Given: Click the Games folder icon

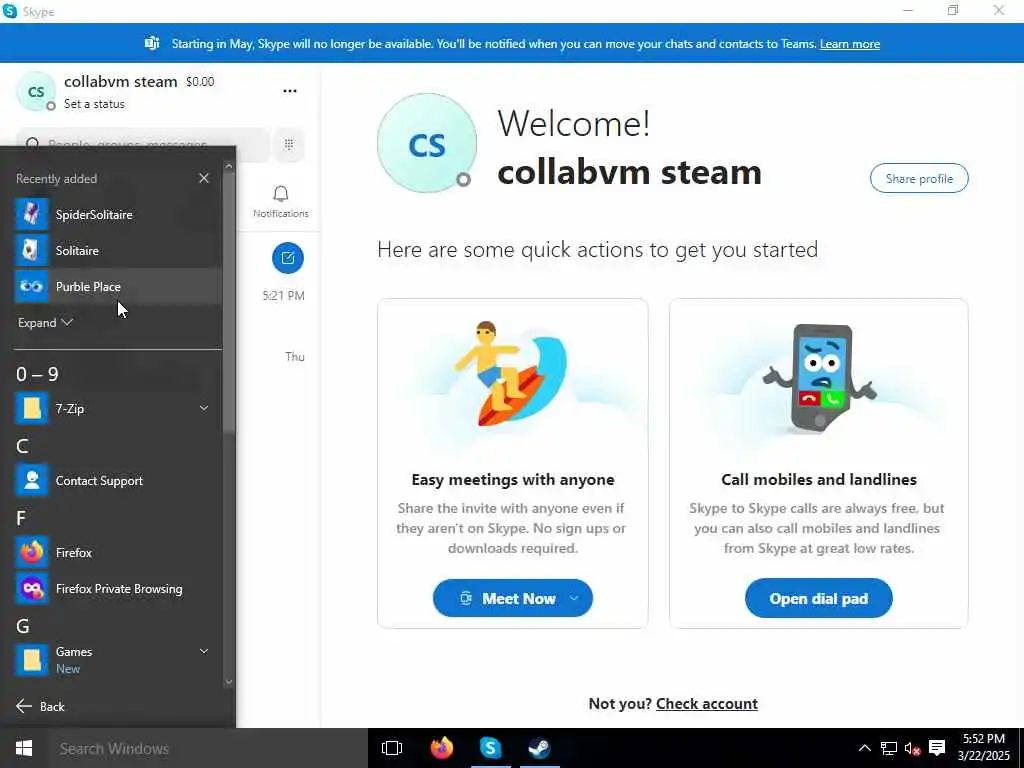Looking at the screenshot, I should tap(31, 660).
